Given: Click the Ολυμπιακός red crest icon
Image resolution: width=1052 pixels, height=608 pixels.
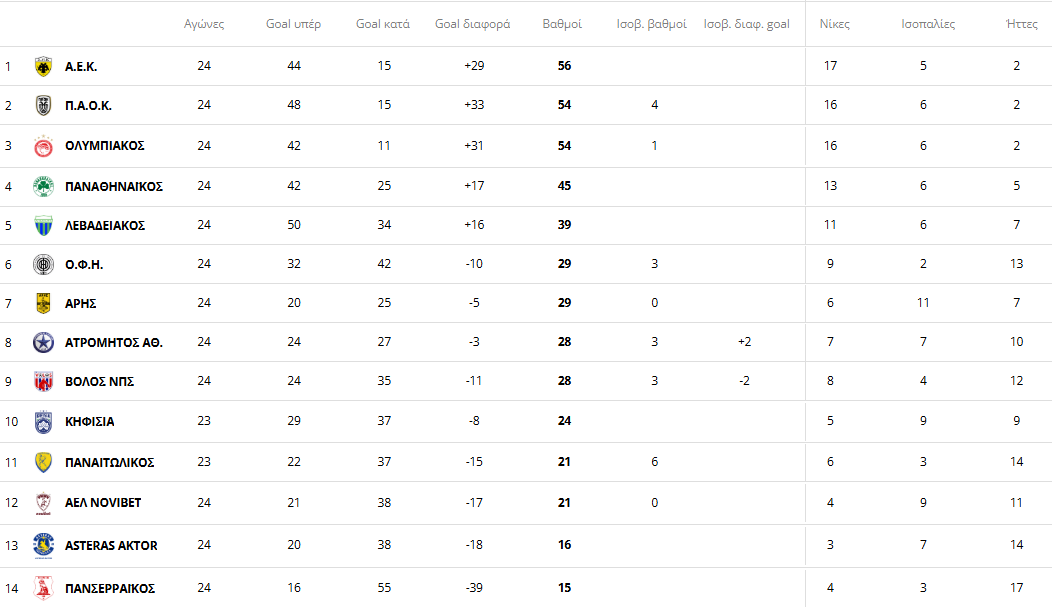Looking at the screenshot, I should coord(42,146).
